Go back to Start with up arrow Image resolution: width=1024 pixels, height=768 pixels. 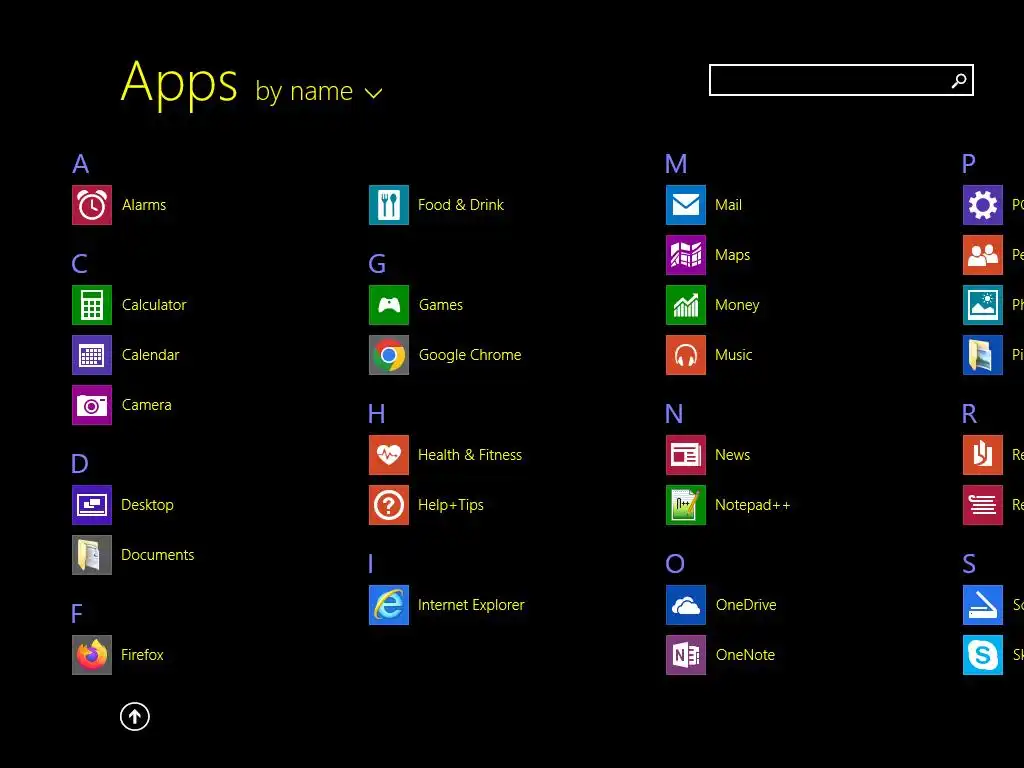(x=135, y=716)
